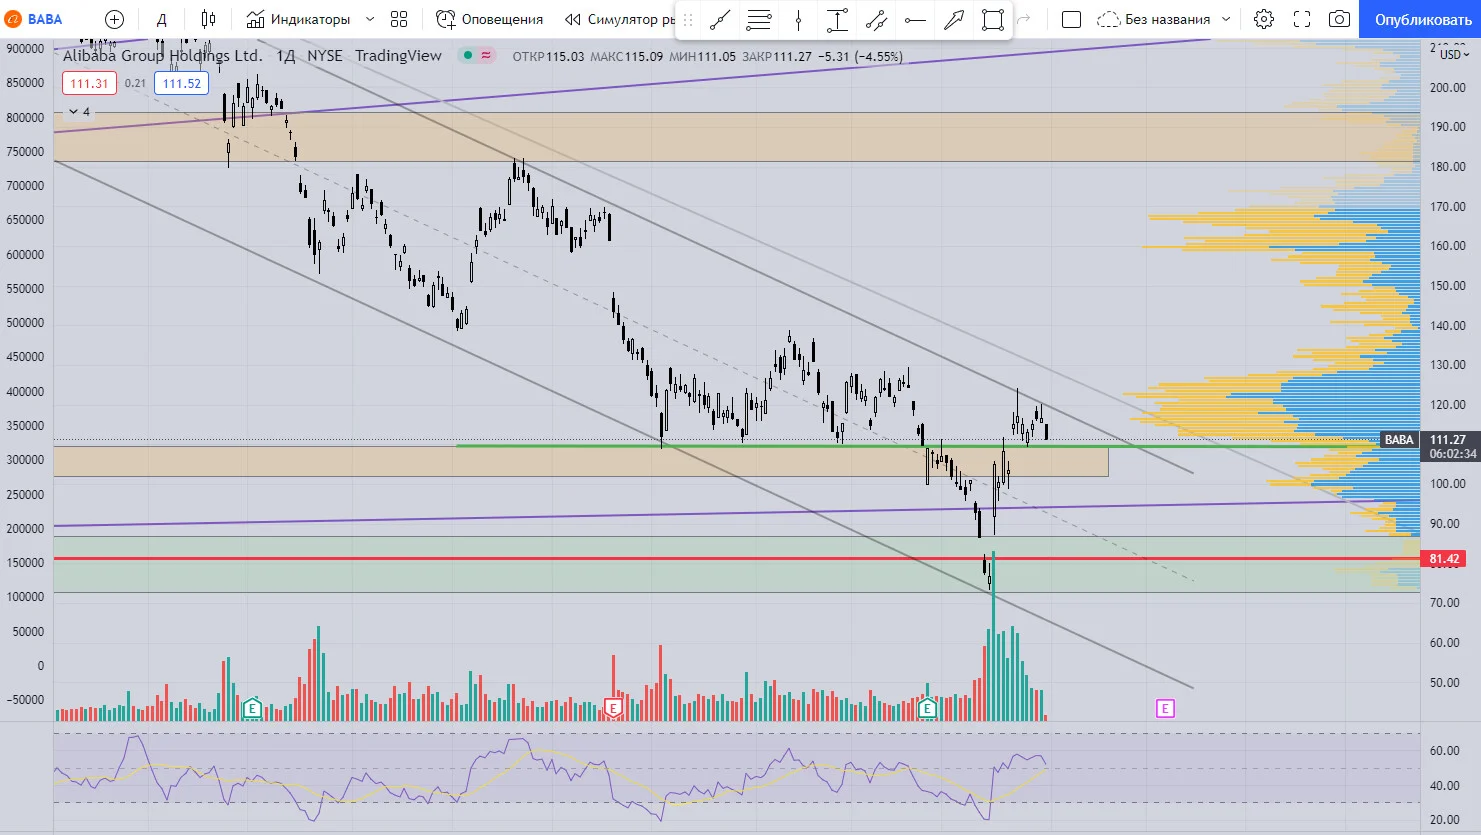This screenshot has width=1481, height=835.
Task: Expand the layout management dropdown arrow
Action: (x=1226, y=19)
